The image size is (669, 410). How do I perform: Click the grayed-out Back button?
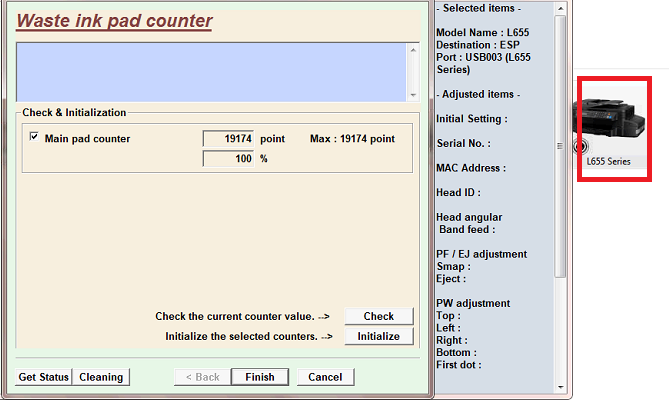[x=199, y=377]
